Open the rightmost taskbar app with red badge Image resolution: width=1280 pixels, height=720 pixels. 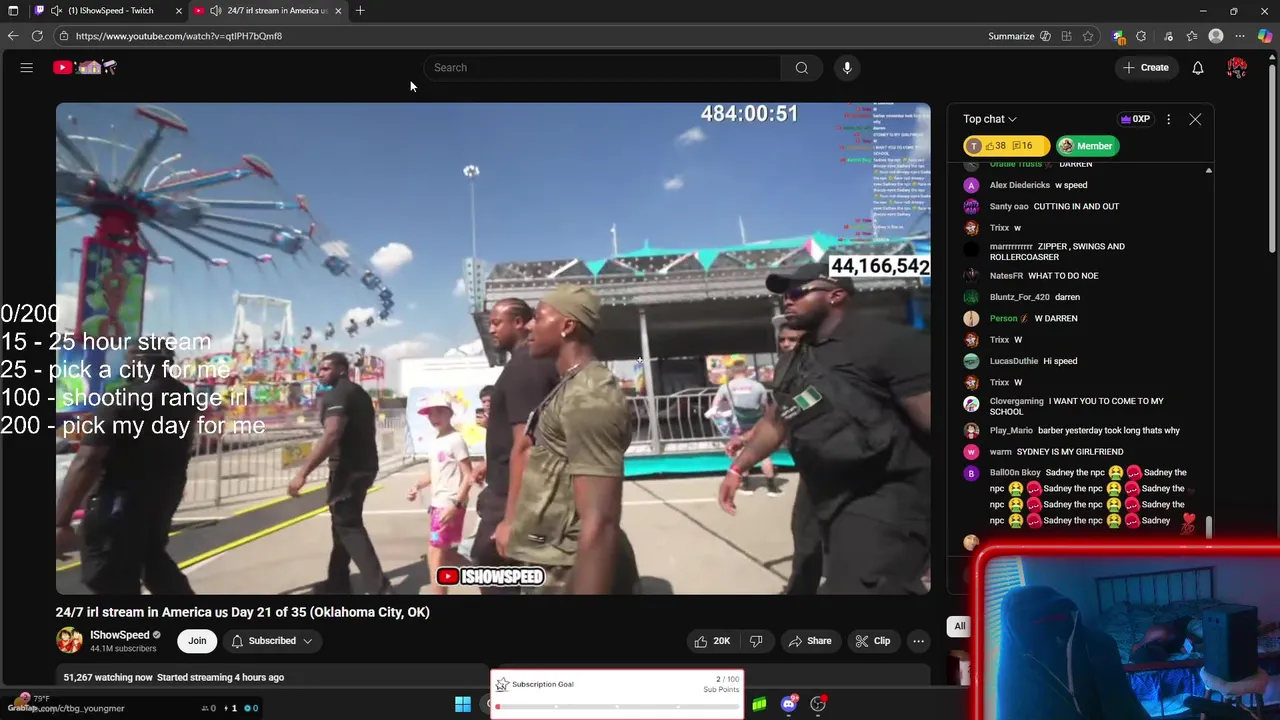pos(818,705)
